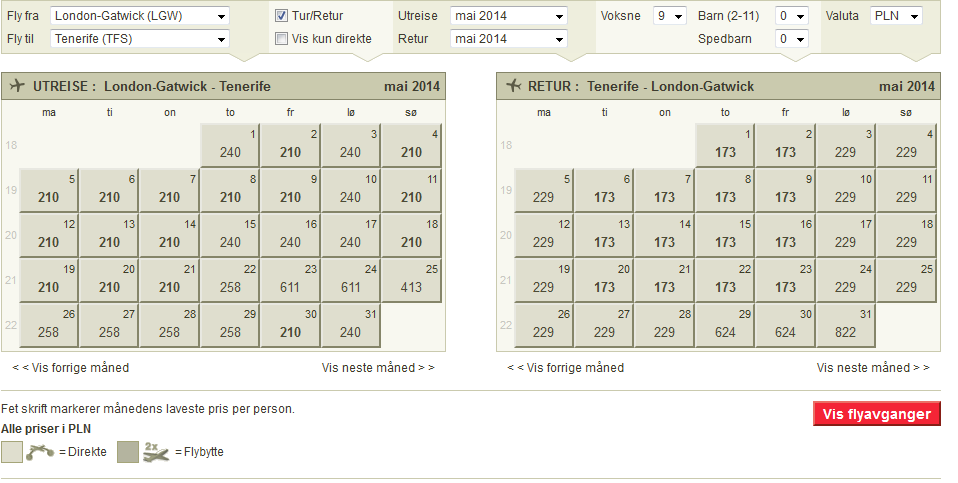Select outbound May 10 priced 240
Viewport: 958px width, 483px height.
pos(351,191)
